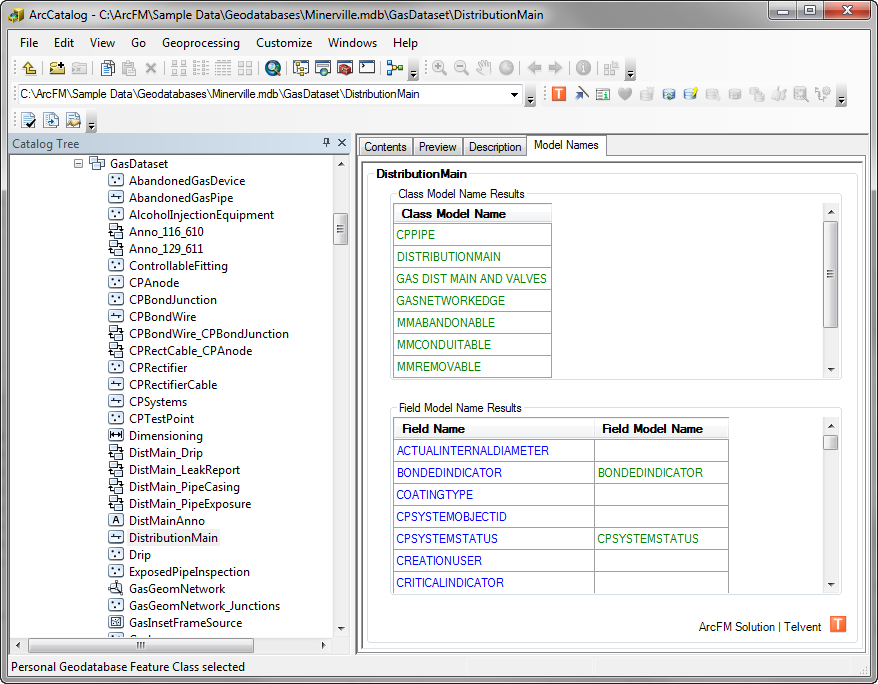878x684 pixels.
Task: Click the Copy icon in toolbar
Action: coord(108,68)
